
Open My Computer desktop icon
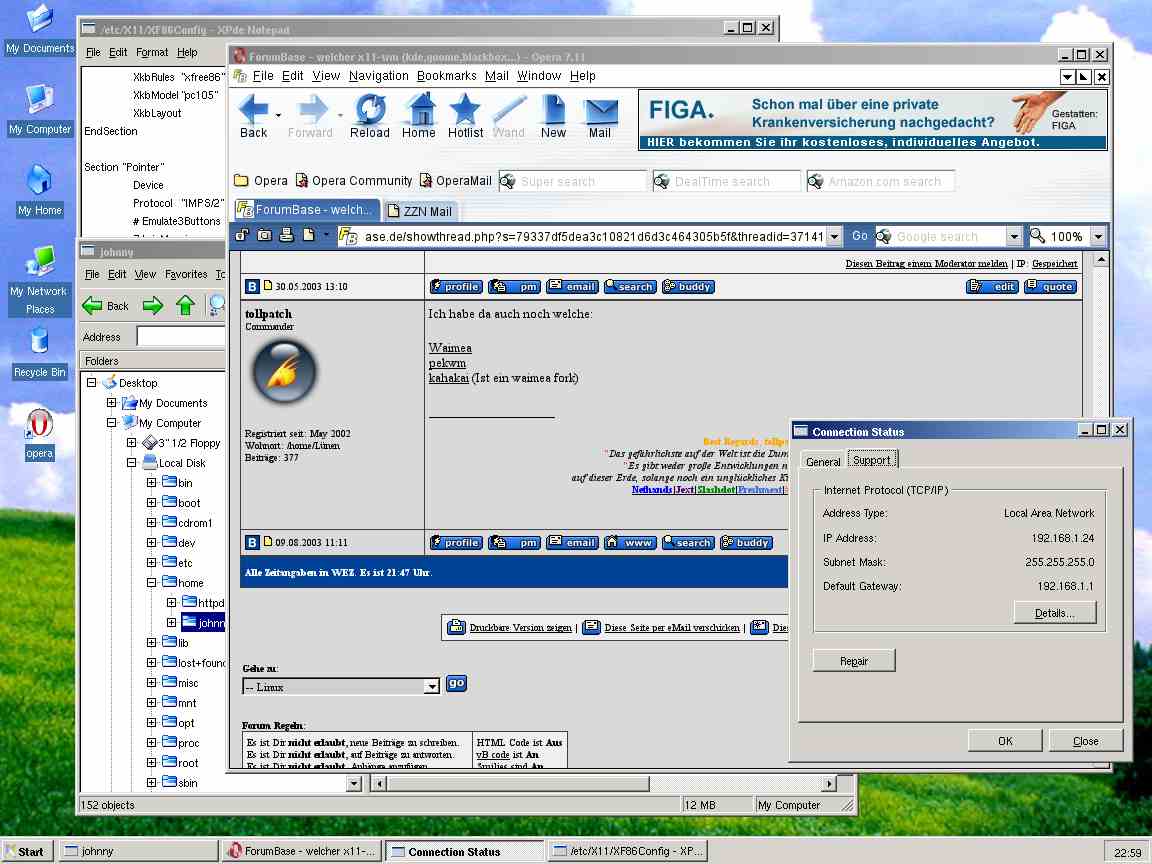pos(40,110)
